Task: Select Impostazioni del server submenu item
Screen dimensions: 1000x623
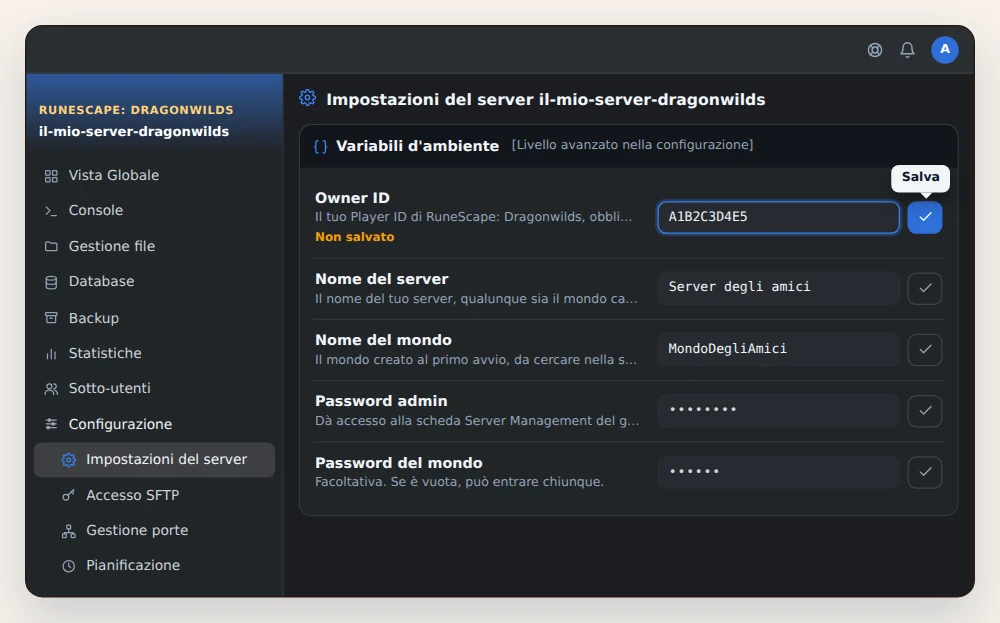Action: 154,460
